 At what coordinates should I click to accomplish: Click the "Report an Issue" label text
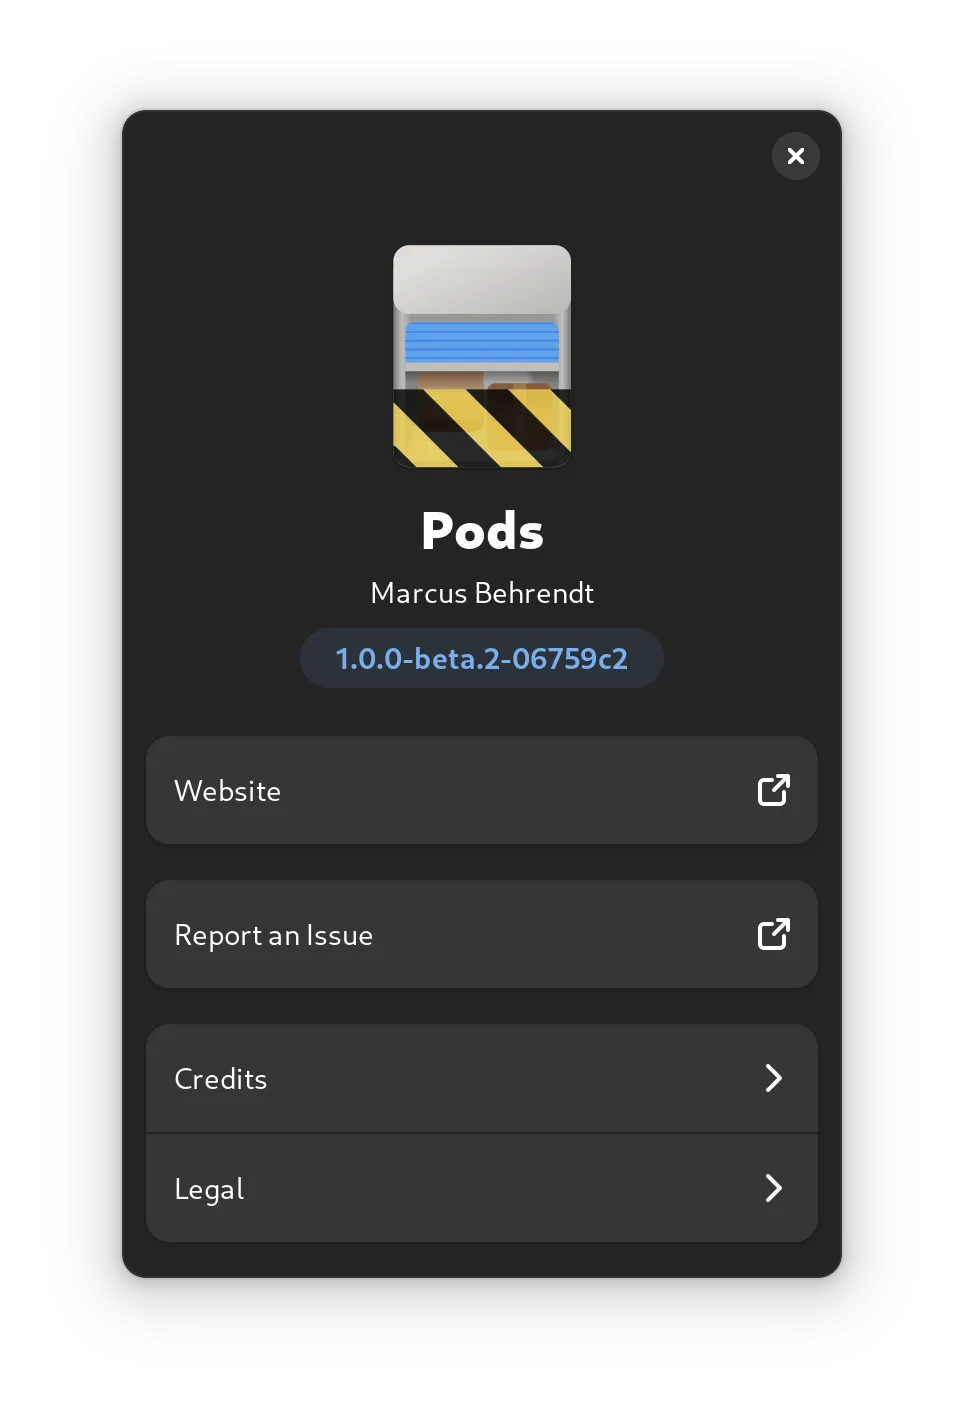273,935
